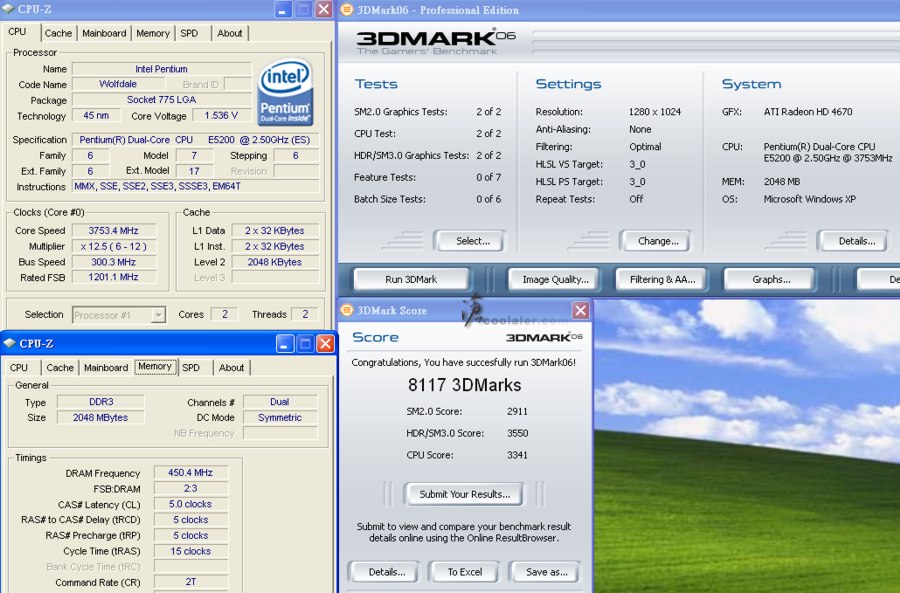
Task: Click the Run 3DMark button
Action: [x=411, y=280]
